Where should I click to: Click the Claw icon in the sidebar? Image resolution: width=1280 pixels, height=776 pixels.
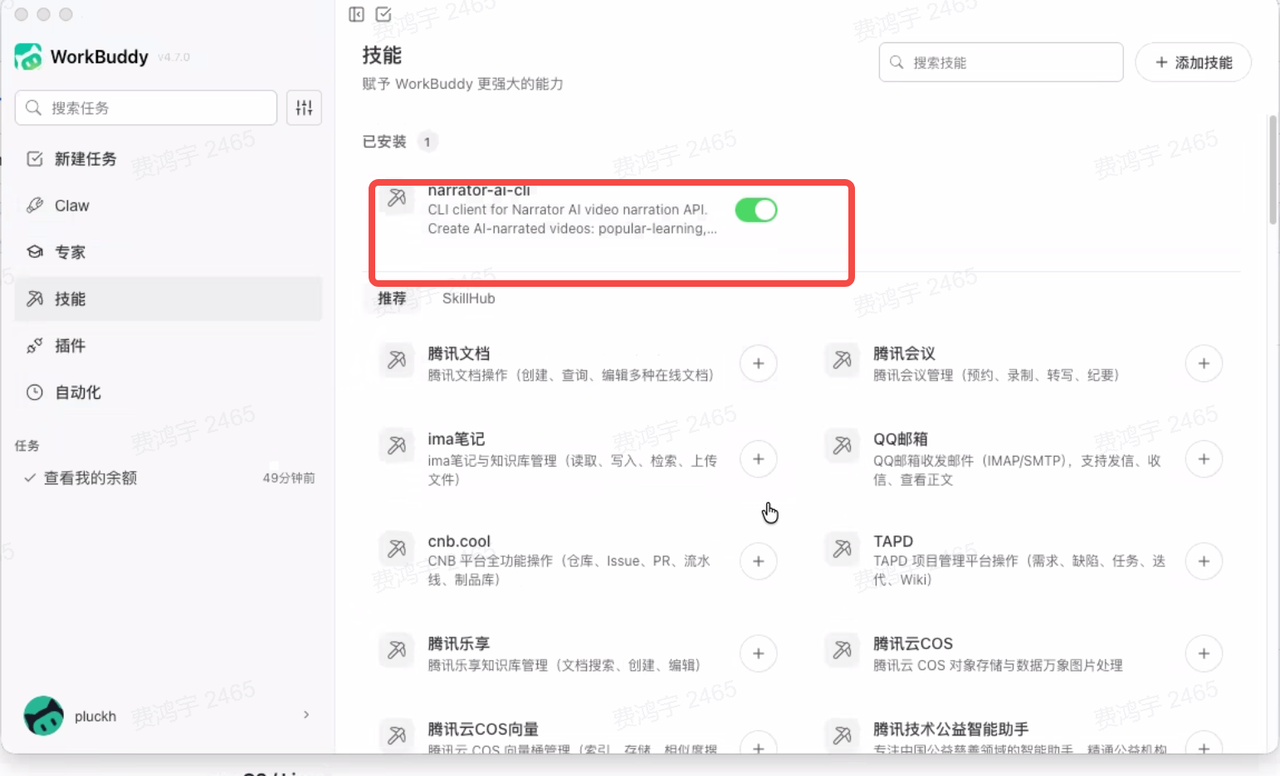point(35,205)
